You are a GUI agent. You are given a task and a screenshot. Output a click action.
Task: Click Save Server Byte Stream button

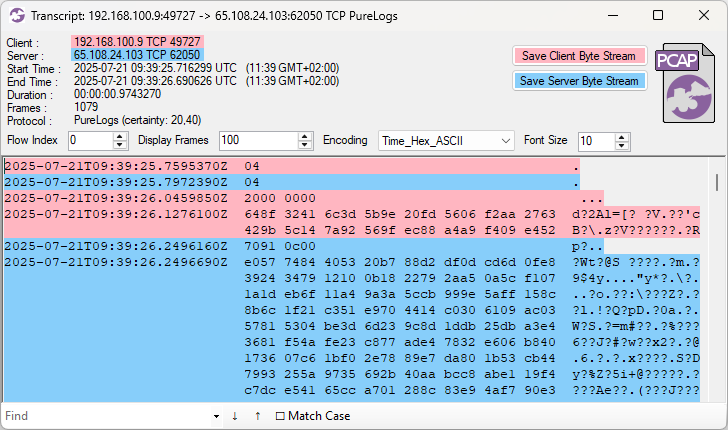579,81
